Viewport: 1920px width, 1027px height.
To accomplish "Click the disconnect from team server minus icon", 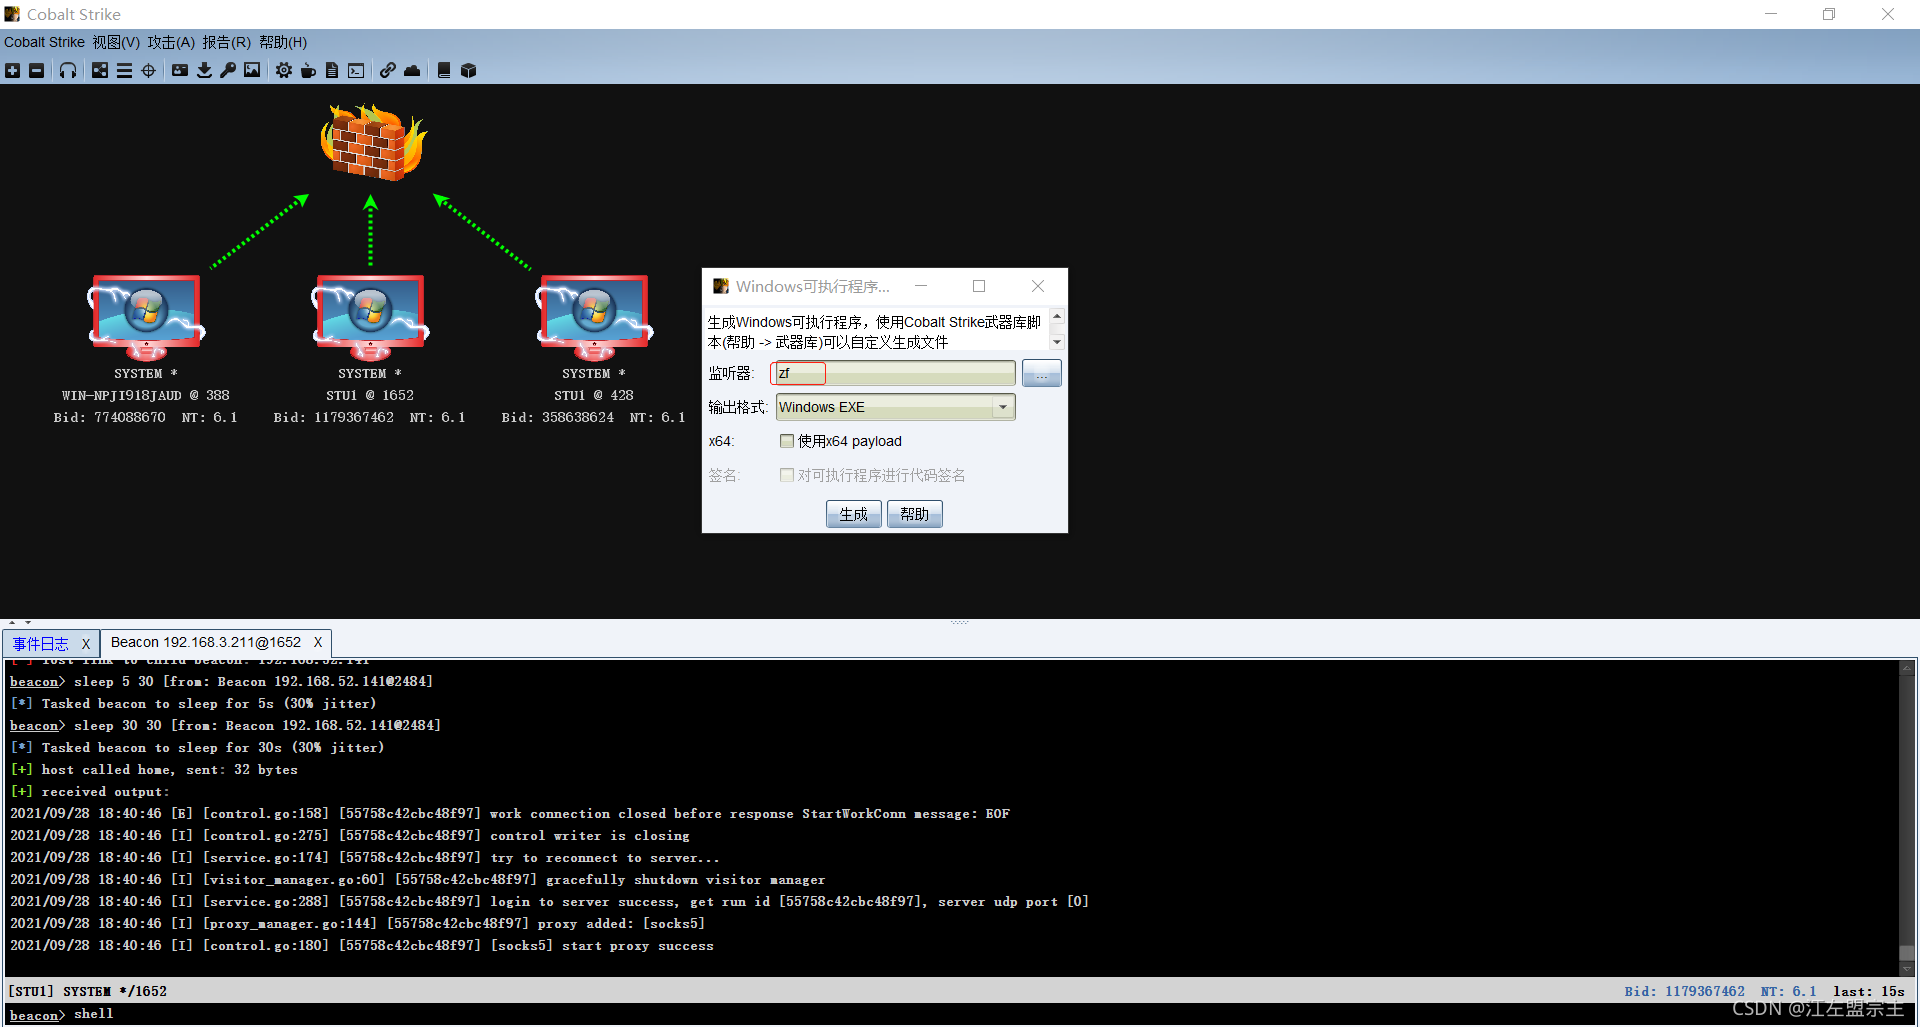I will tap(36, 70).
